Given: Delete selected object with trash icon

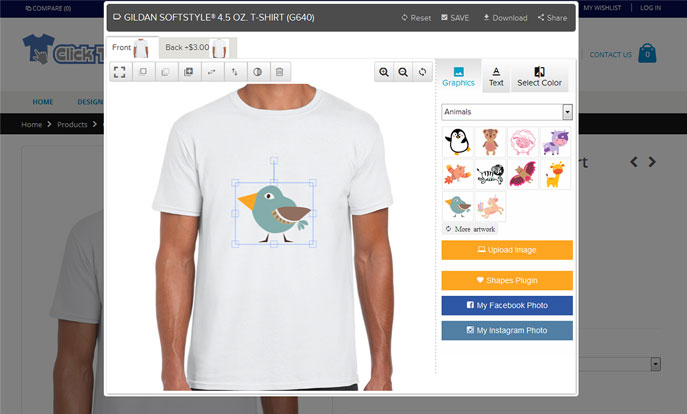Looking at the screenshot, I should pos(280,72).
